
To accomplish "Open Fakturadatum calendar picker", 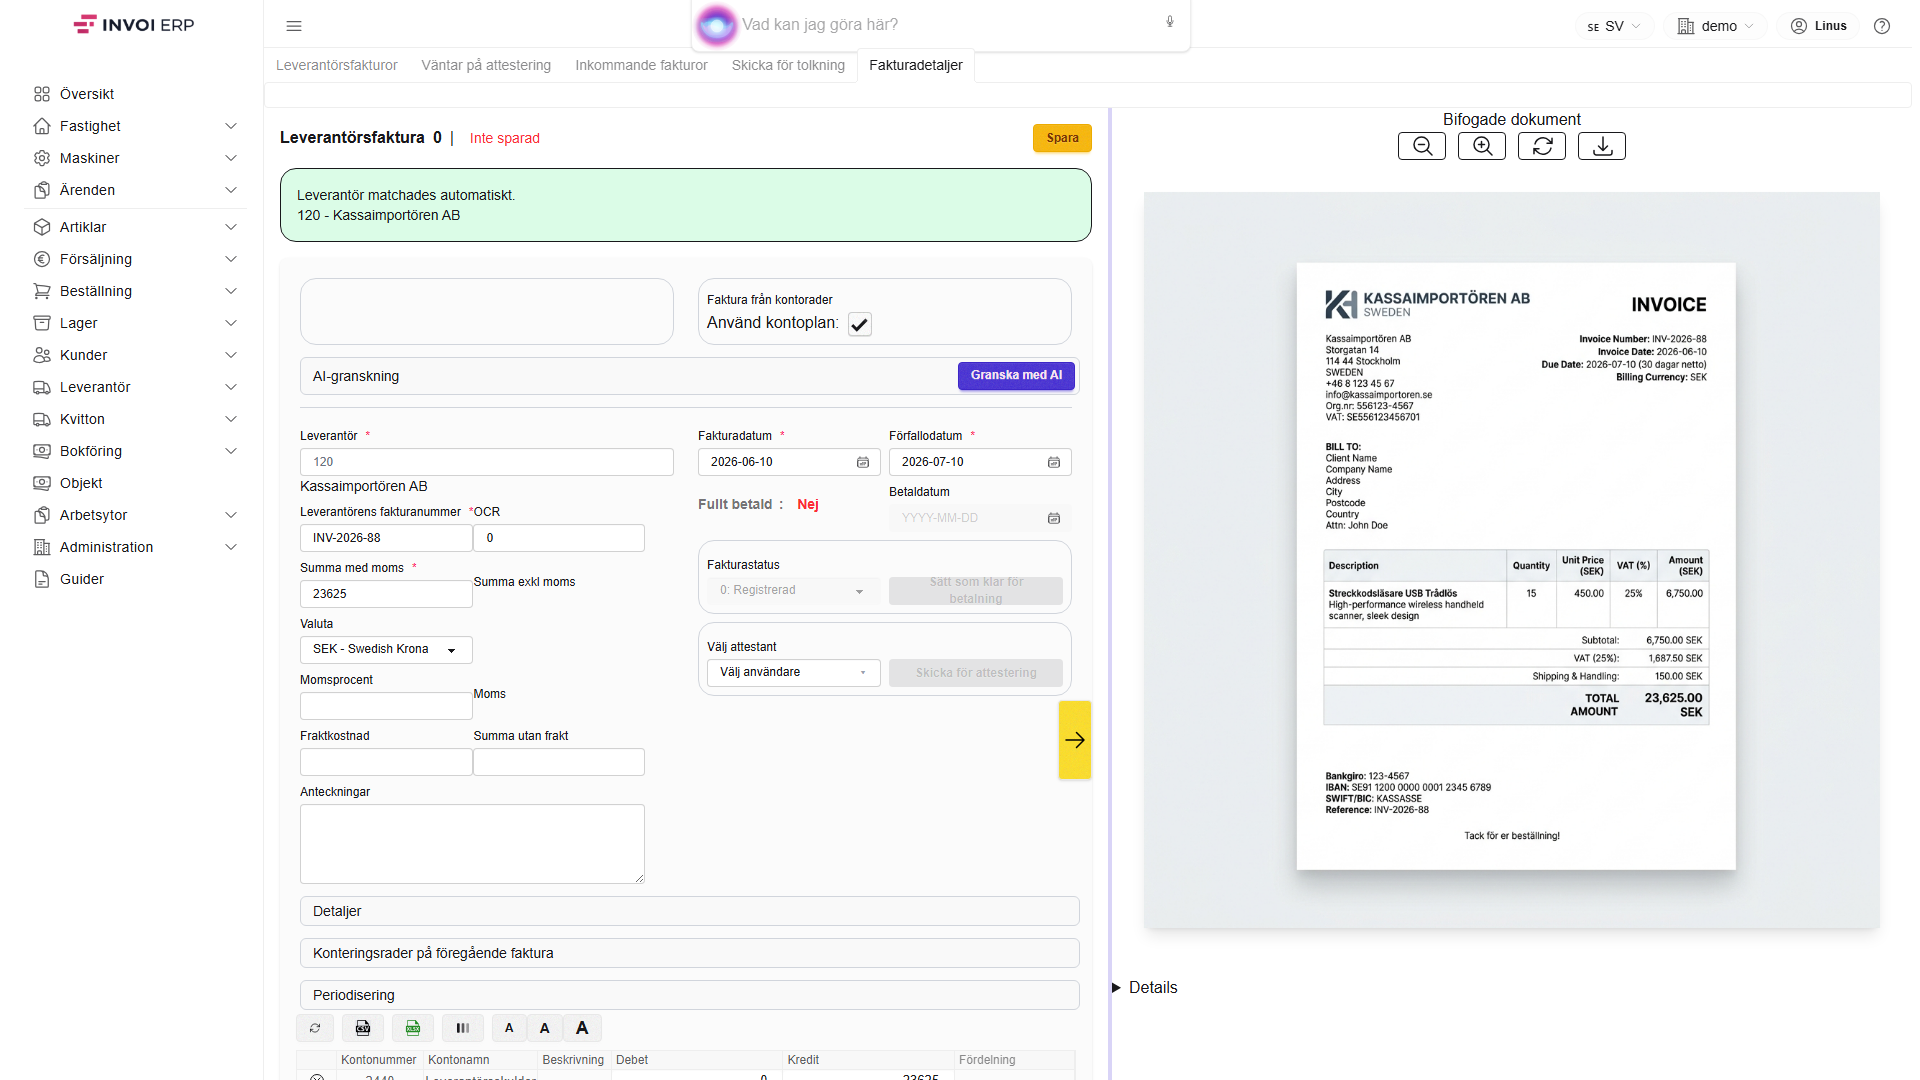I will coord(863,462).
